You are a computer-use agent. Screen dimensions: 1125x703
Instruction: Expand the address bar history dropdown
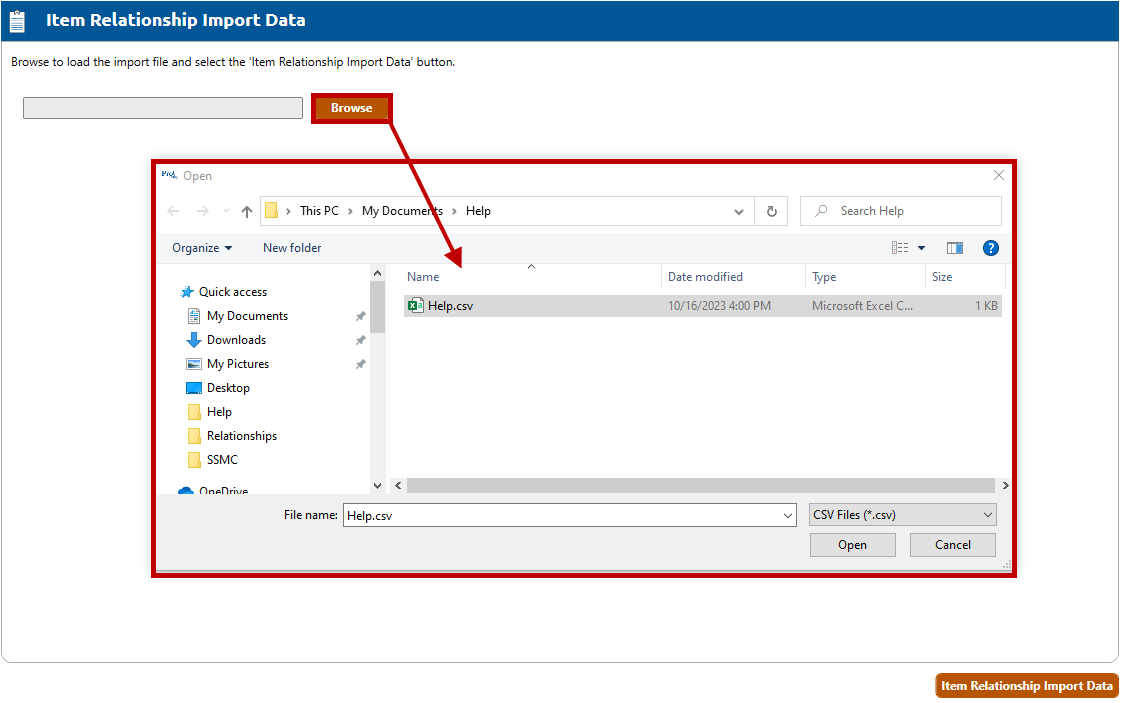click(739, 211)
